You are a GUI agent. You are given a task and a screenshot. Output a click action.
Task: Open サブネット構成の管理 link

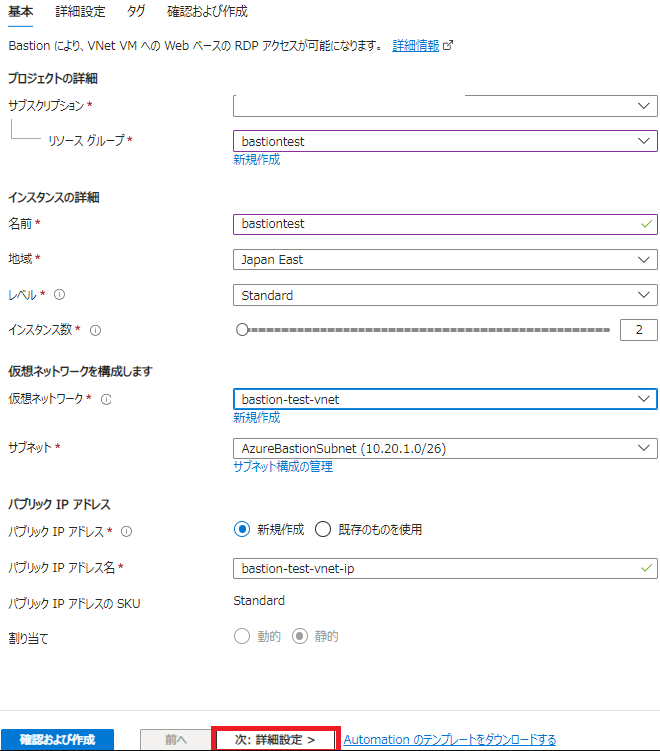283,467
